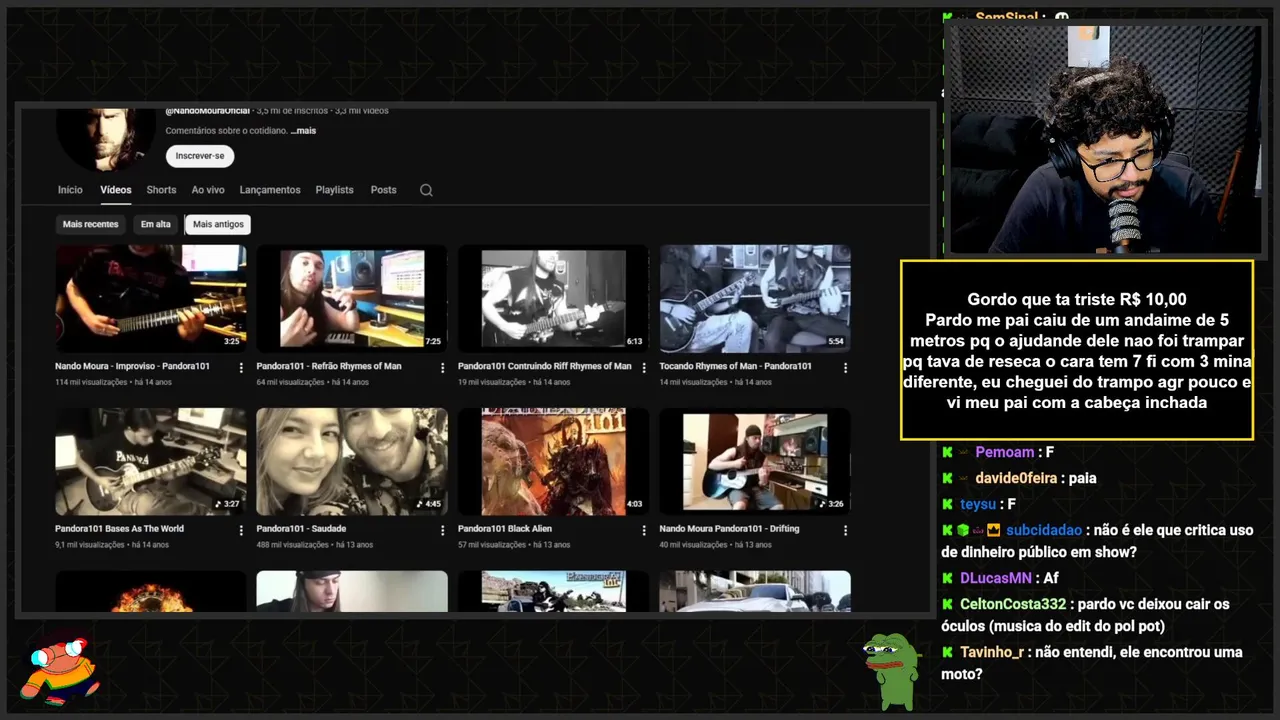Play the Bases As The World thumbnail
This screenshot has width=1280, height=720.
151,461
